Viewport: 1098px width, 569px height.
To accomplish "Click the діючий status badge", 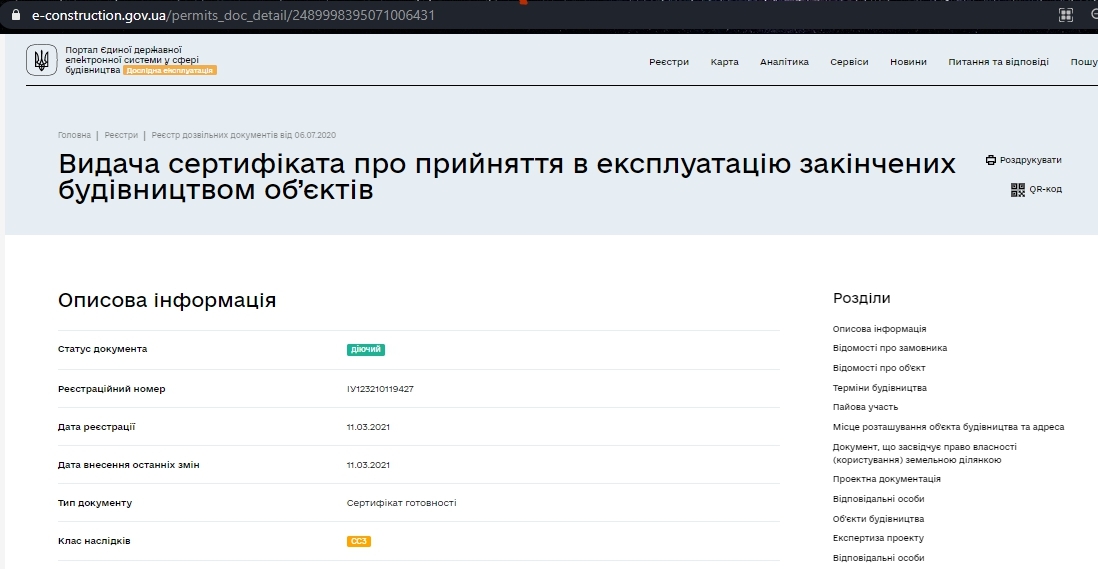I will (366, 349).
